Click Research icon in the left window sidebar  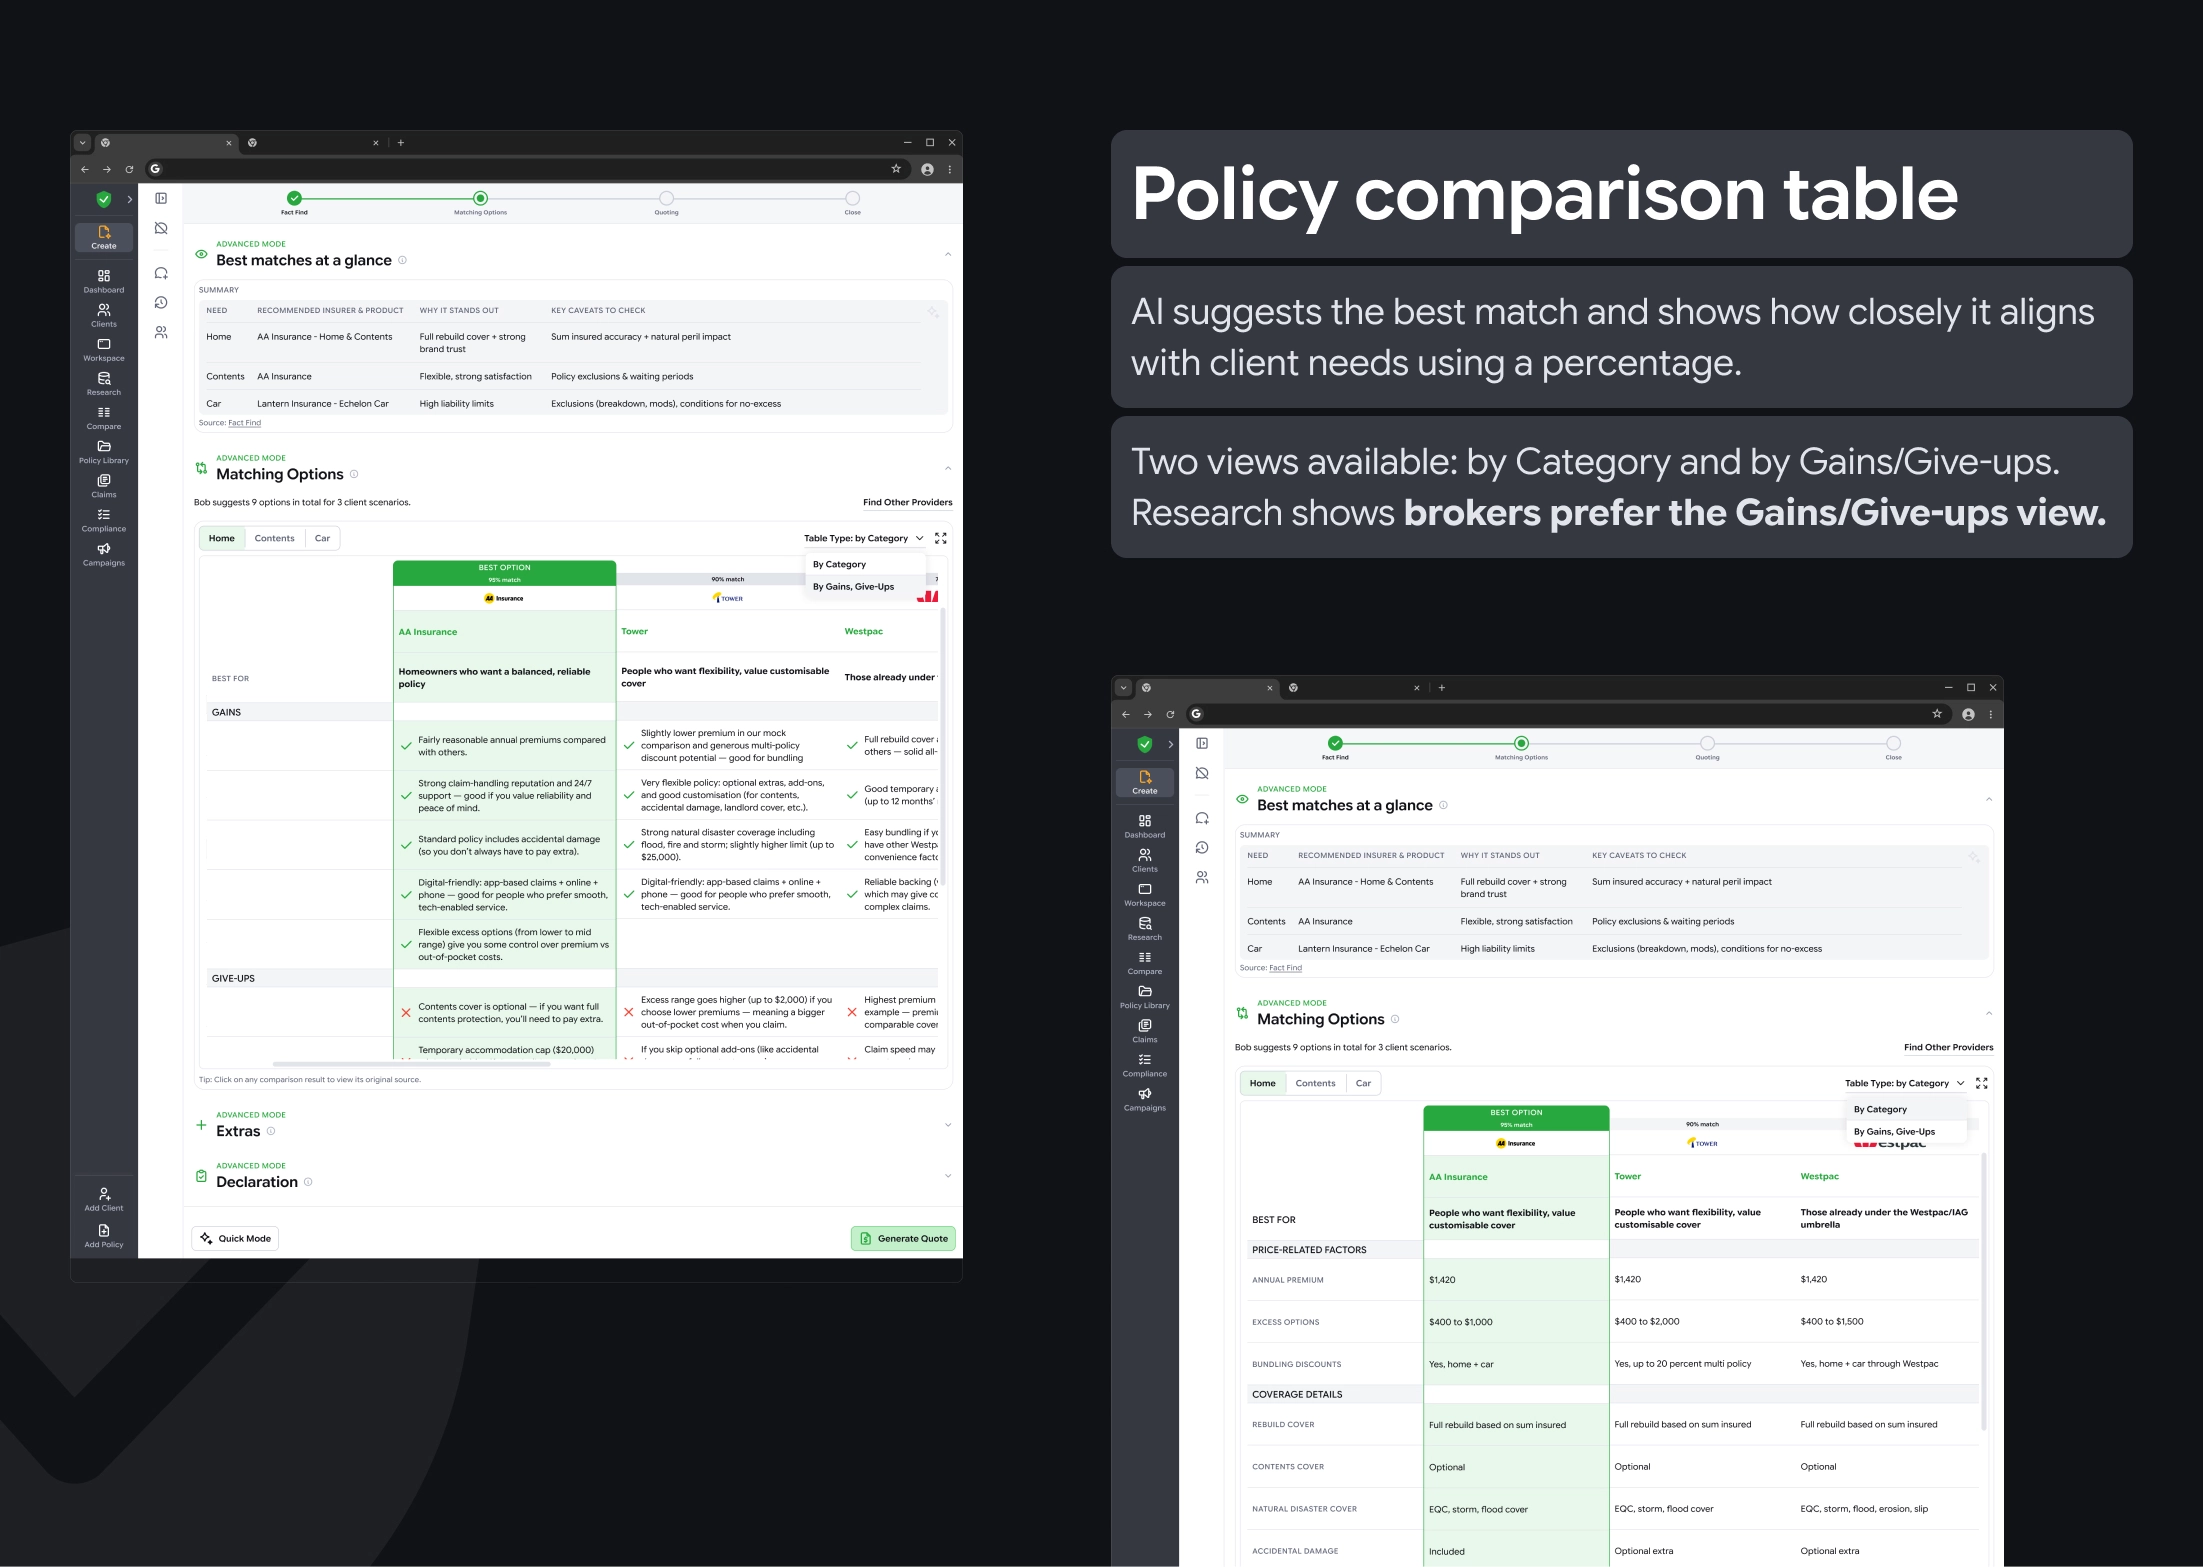[104, 379]
